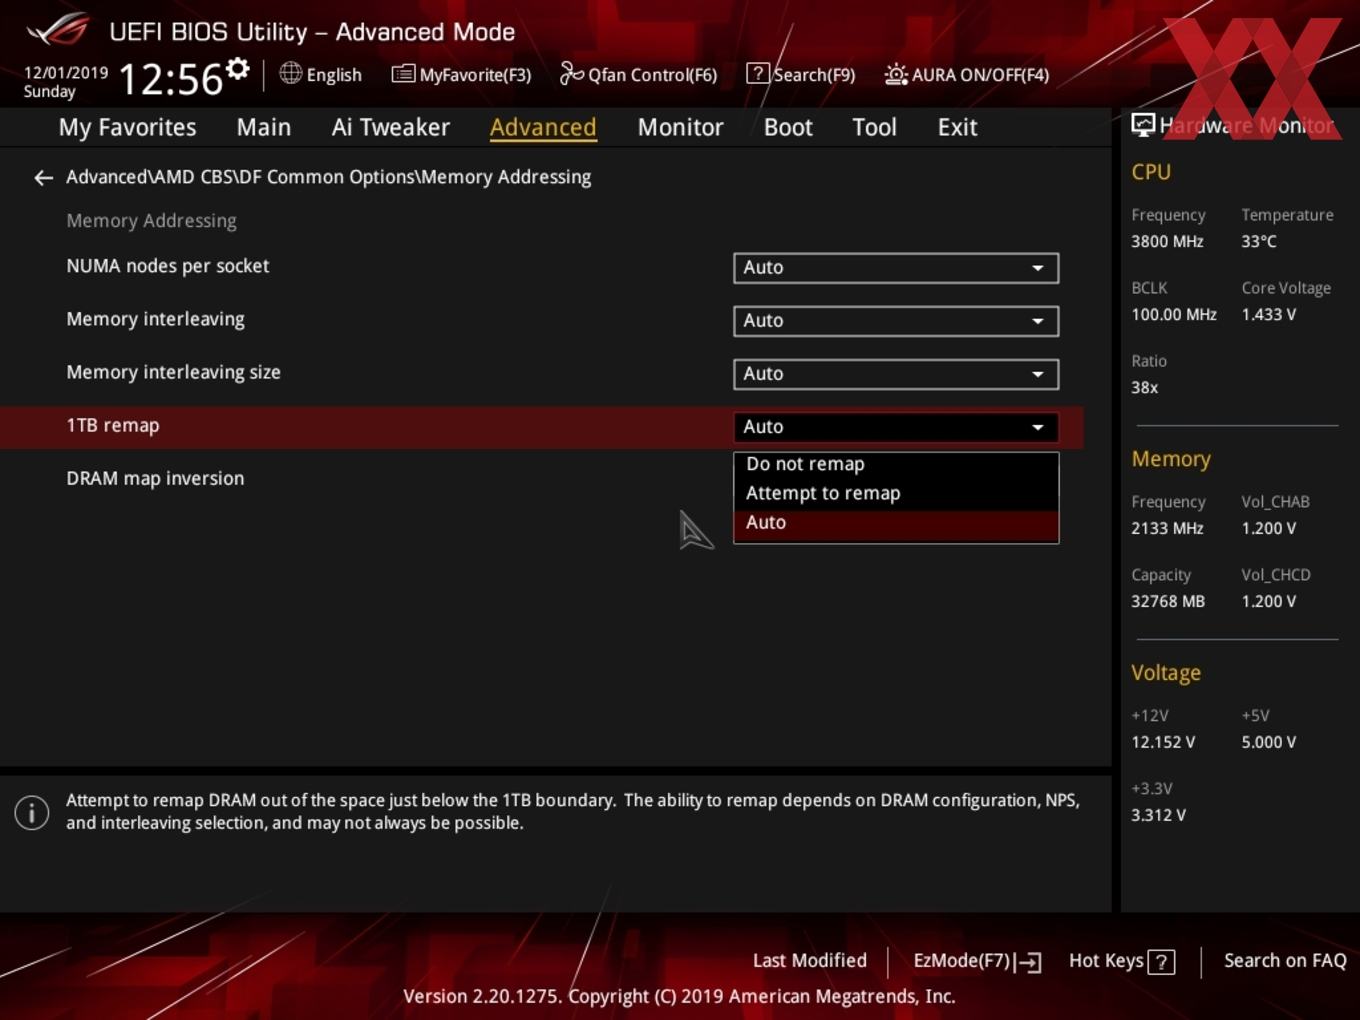Switch to Main tab
Viewport: 1360px width, 1020px height.
[x=264, y=127]
